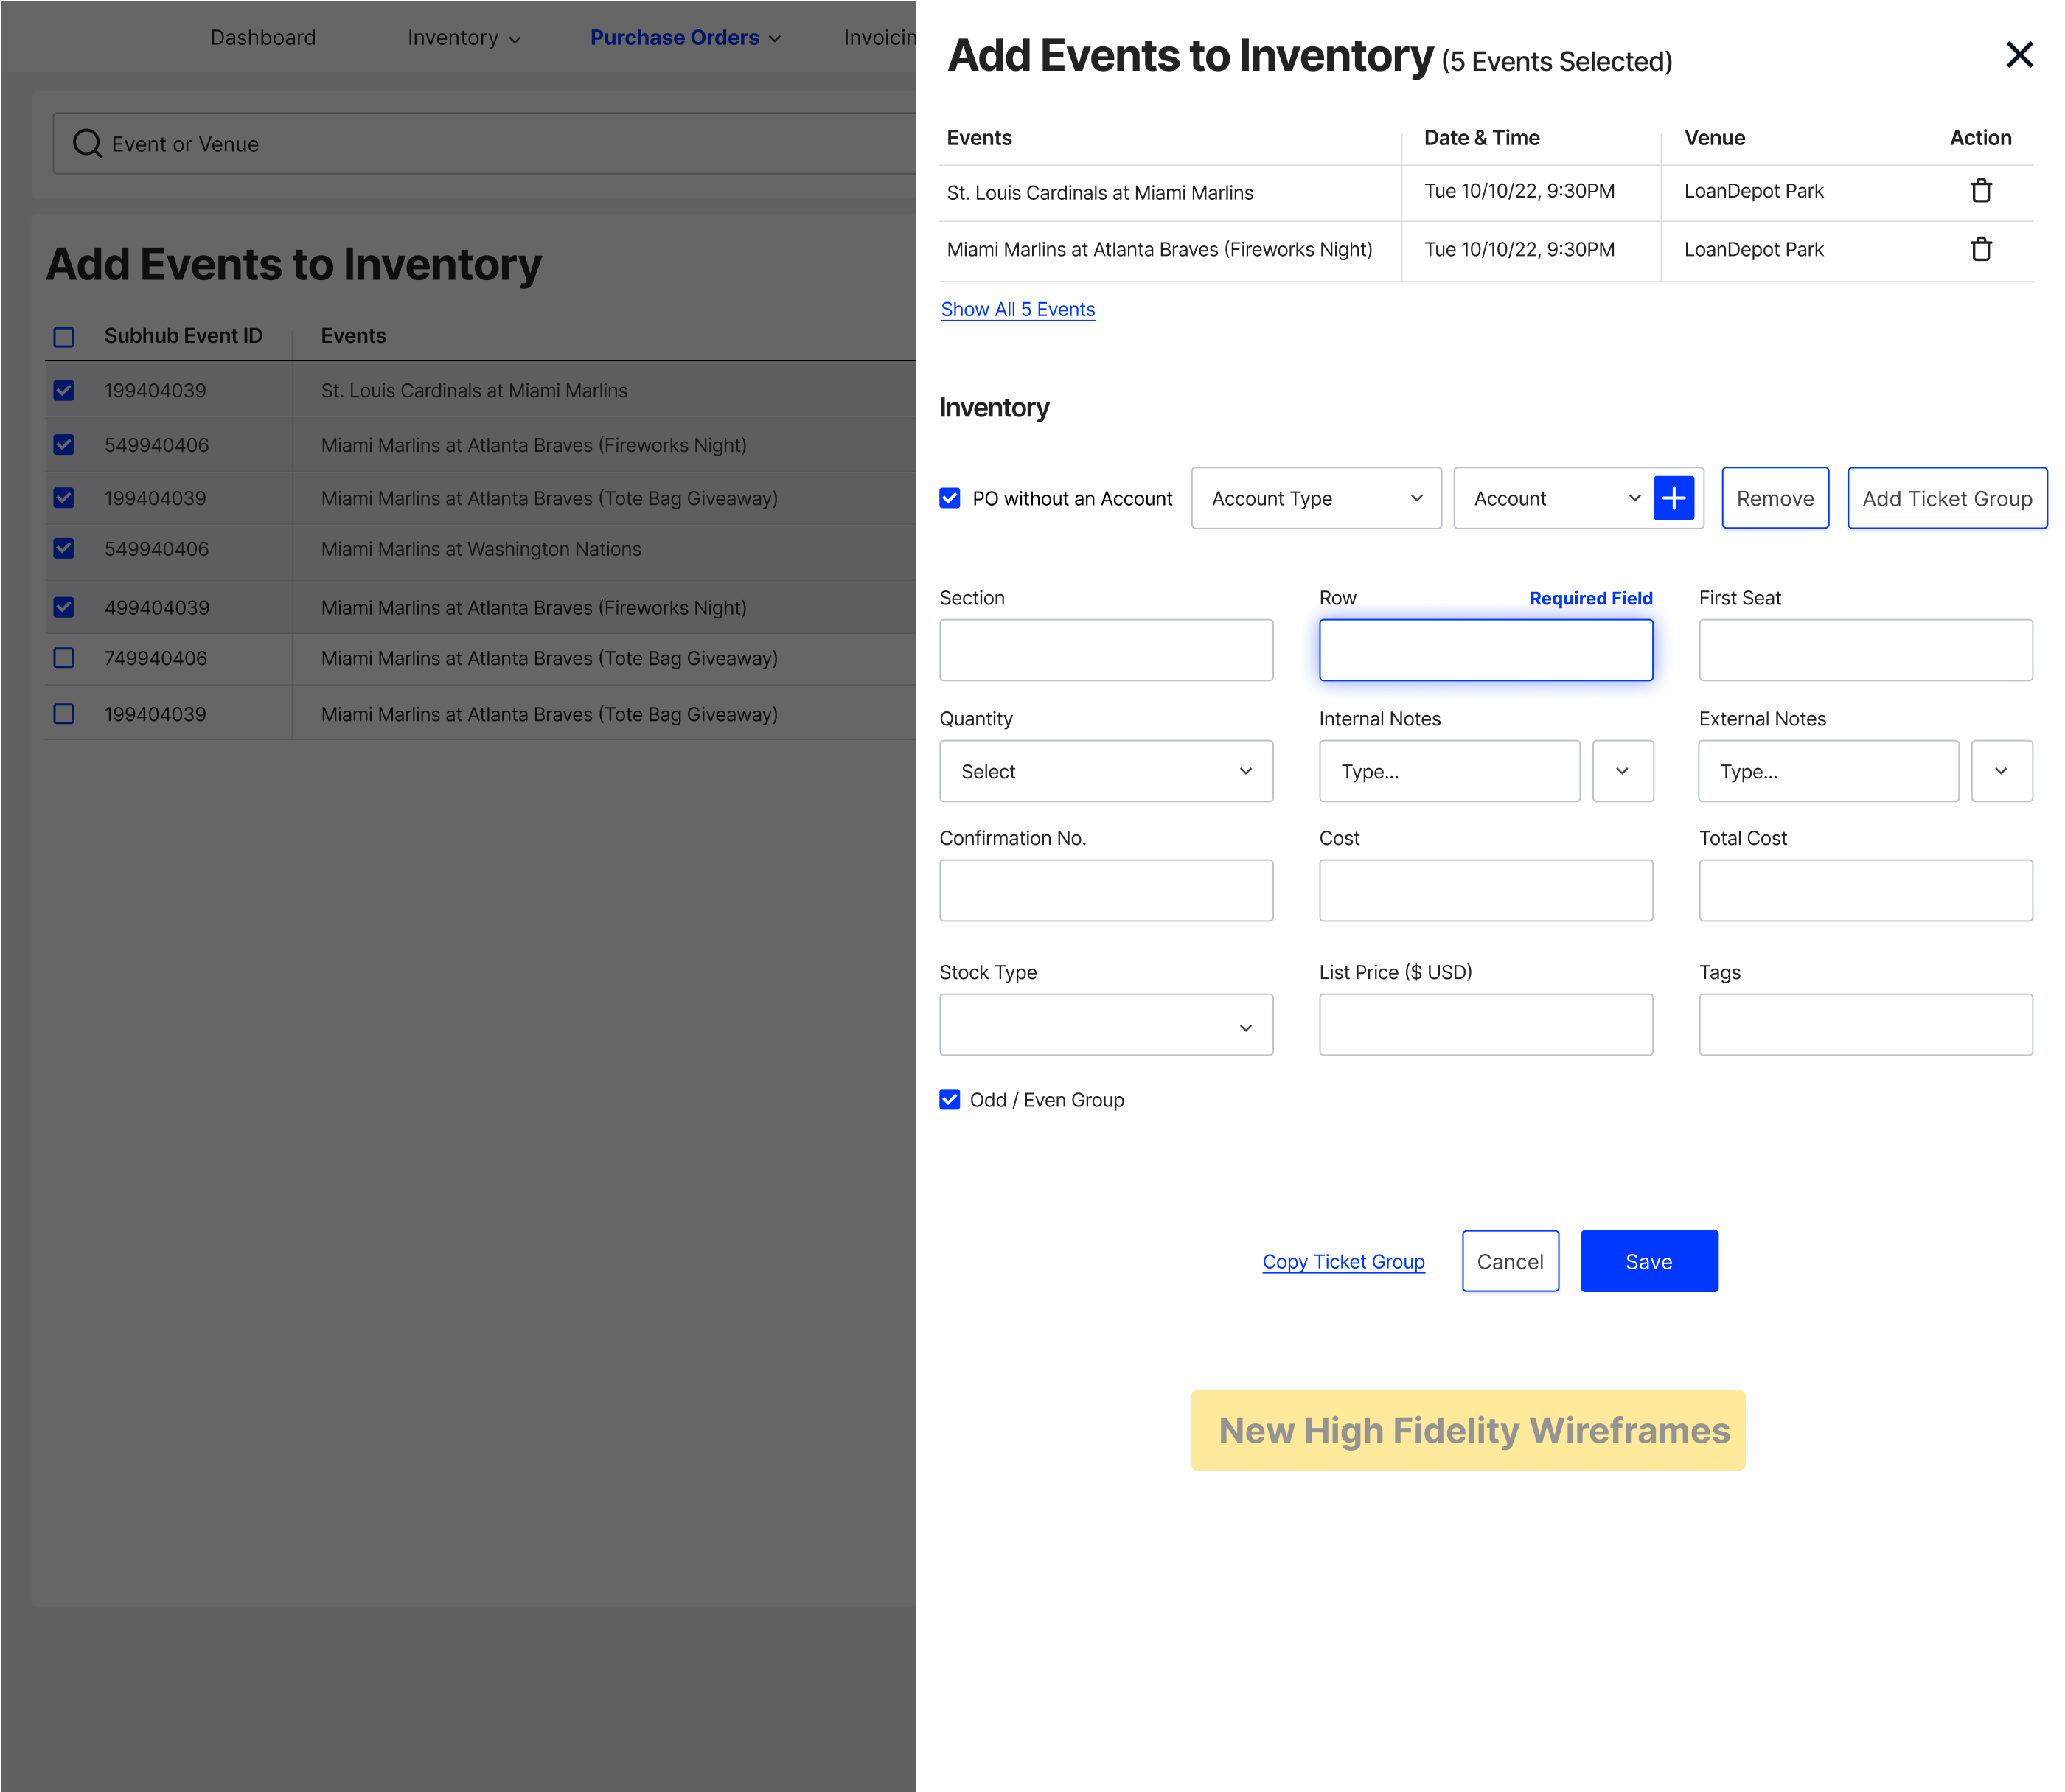Click the search magnifier icon

[x=87, y=144]
